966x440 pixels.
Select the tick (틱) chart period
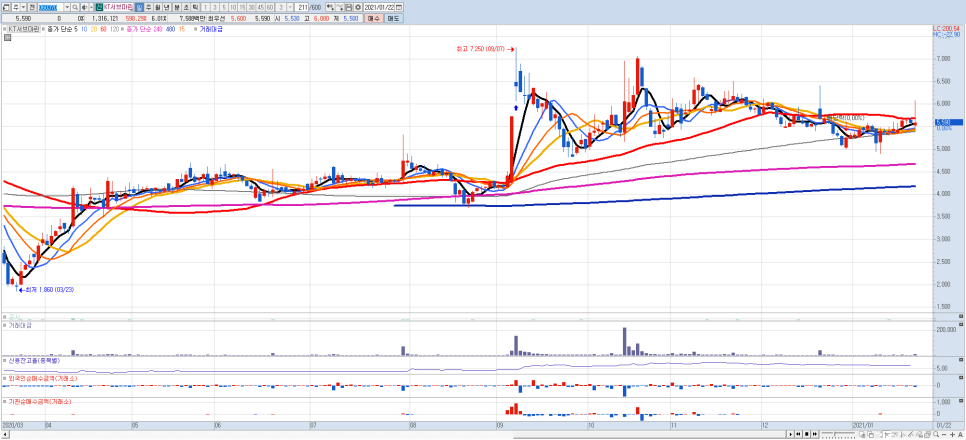pos(196,6)
